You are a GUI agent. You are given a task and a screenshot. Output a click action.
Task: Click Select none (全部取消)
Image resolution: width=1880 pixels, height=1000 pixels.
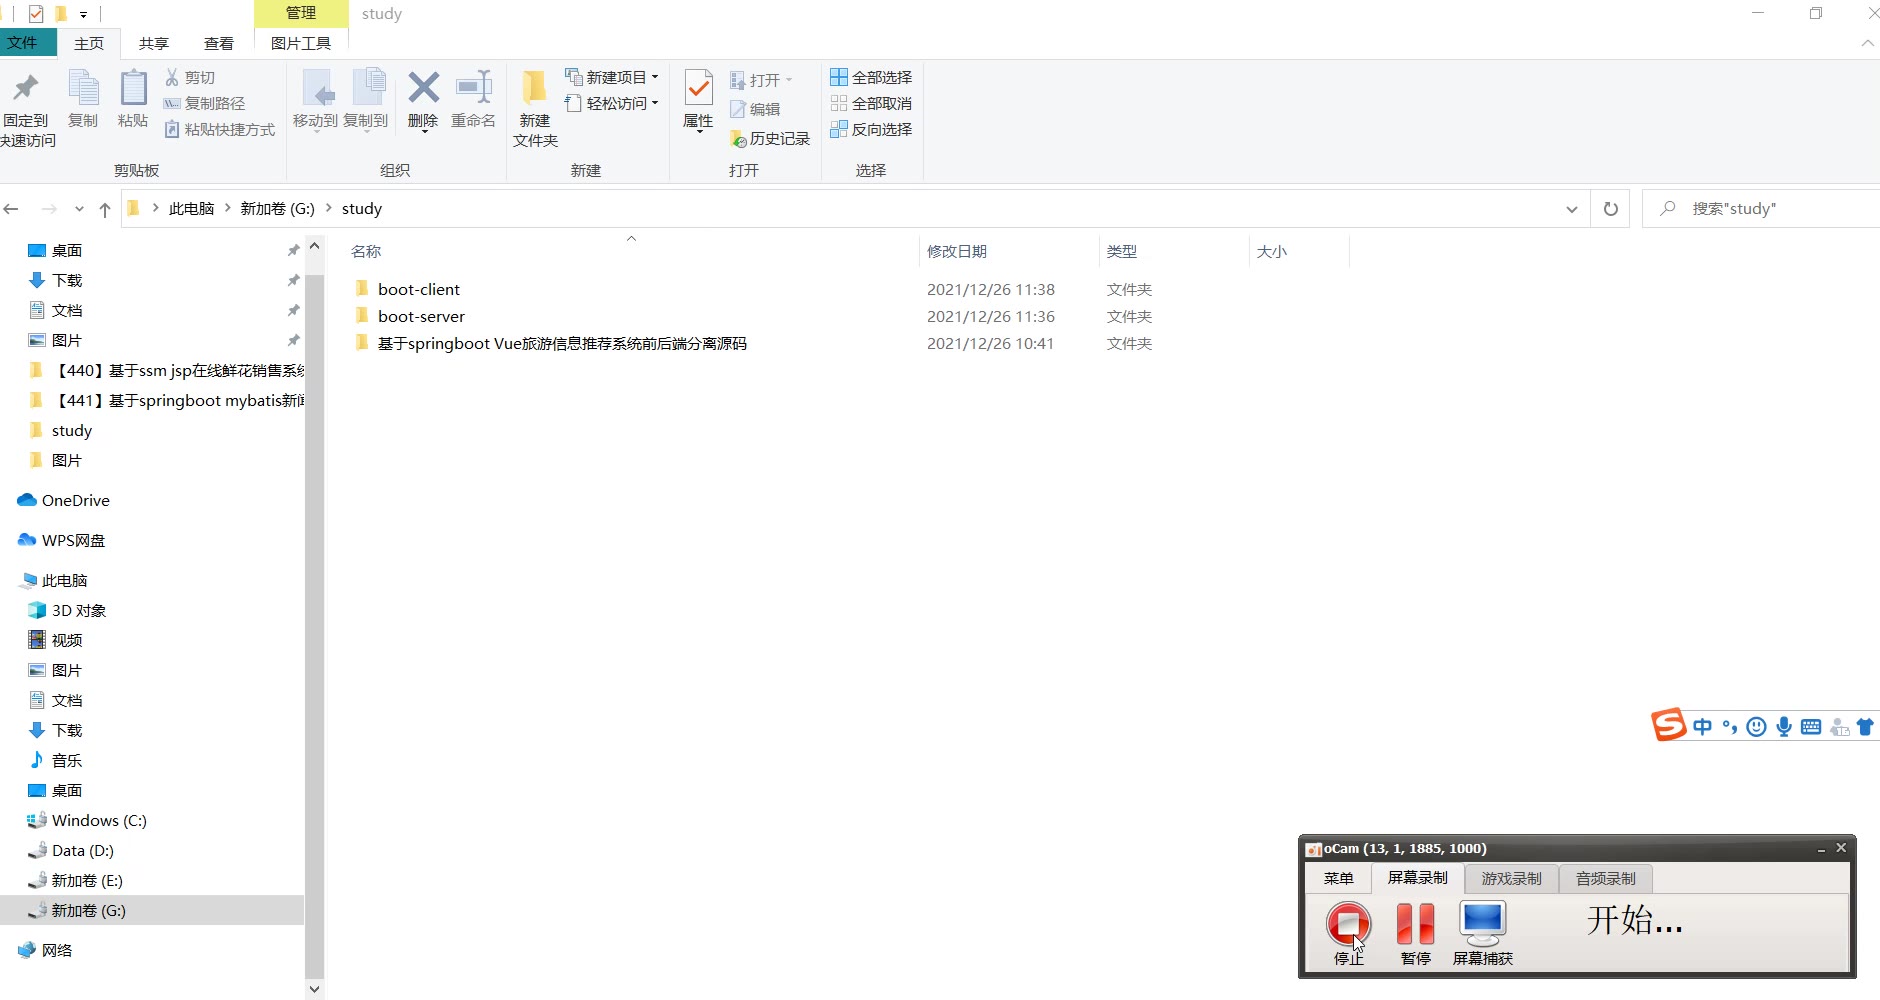click(x=871, y=103)
